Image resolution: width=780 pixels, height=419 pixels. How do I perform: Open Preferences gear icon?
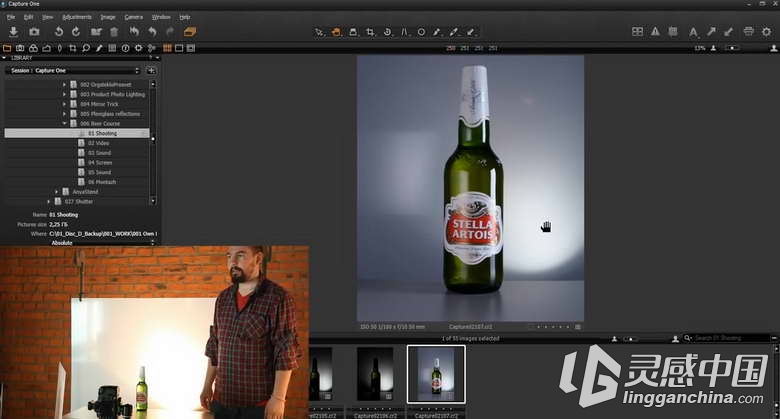(x=767, y=32)
